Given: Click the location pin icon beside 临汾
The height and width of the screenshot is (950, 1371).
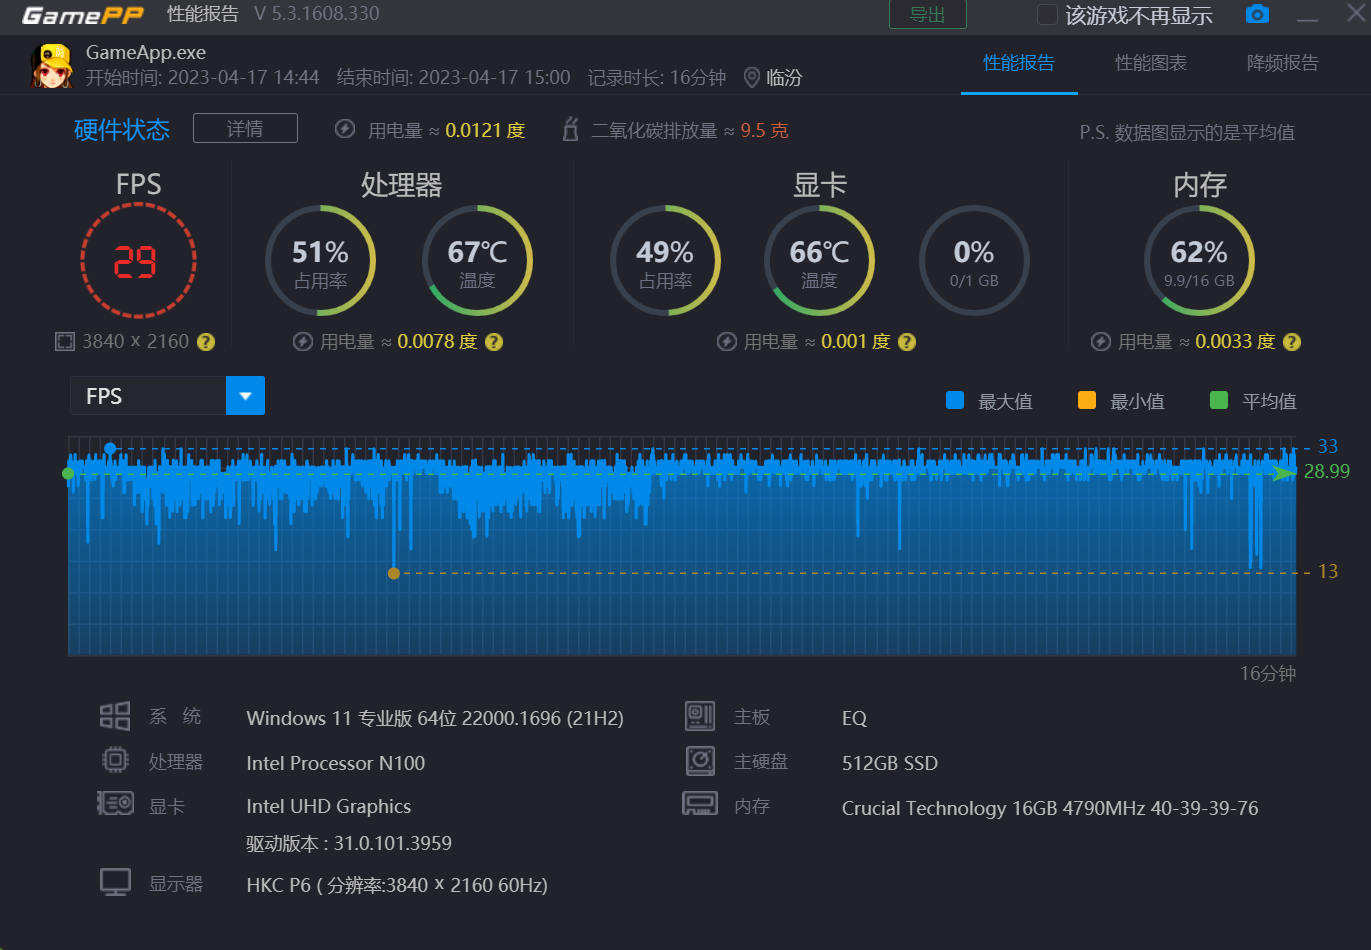Looking at the screenshot, I should tap(752, 77).
